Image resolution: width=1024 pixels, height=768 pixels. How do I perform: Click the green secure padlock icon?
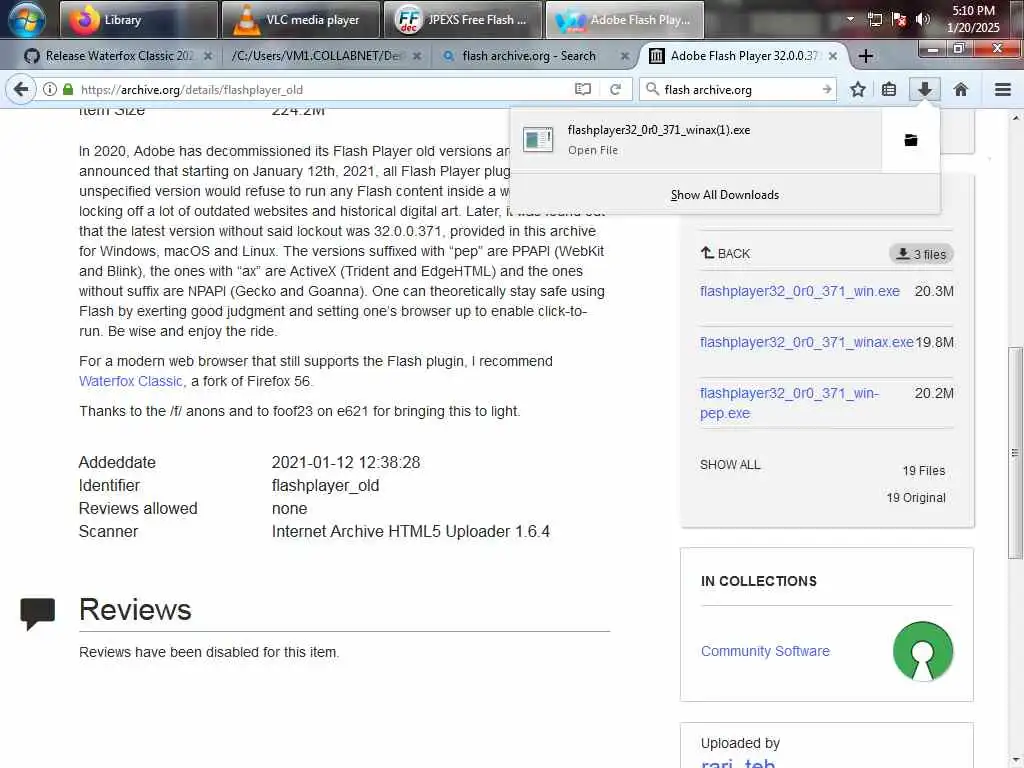[x=68, y=89]
